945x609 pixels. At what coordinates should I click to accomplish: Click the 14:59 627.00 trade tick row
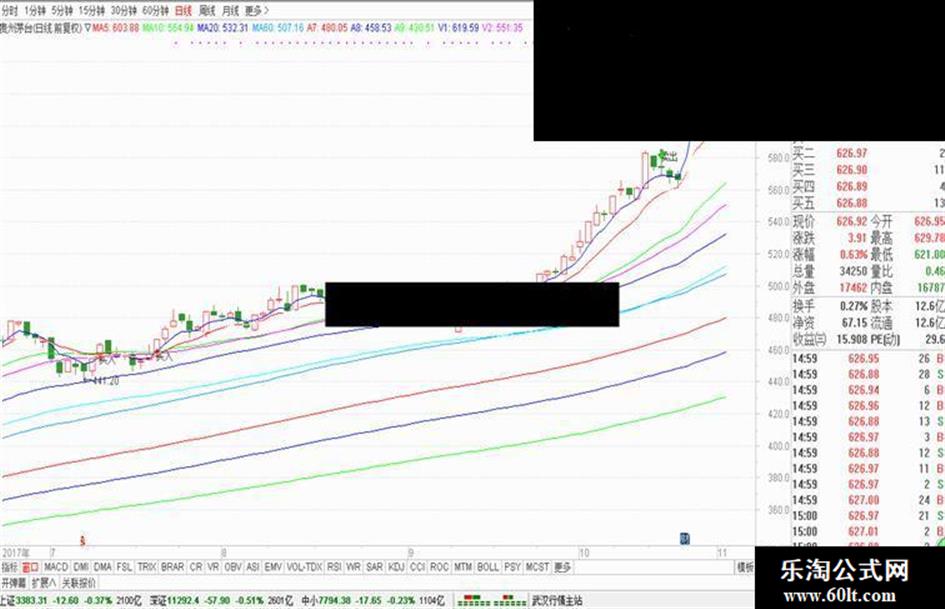[868, 500]
